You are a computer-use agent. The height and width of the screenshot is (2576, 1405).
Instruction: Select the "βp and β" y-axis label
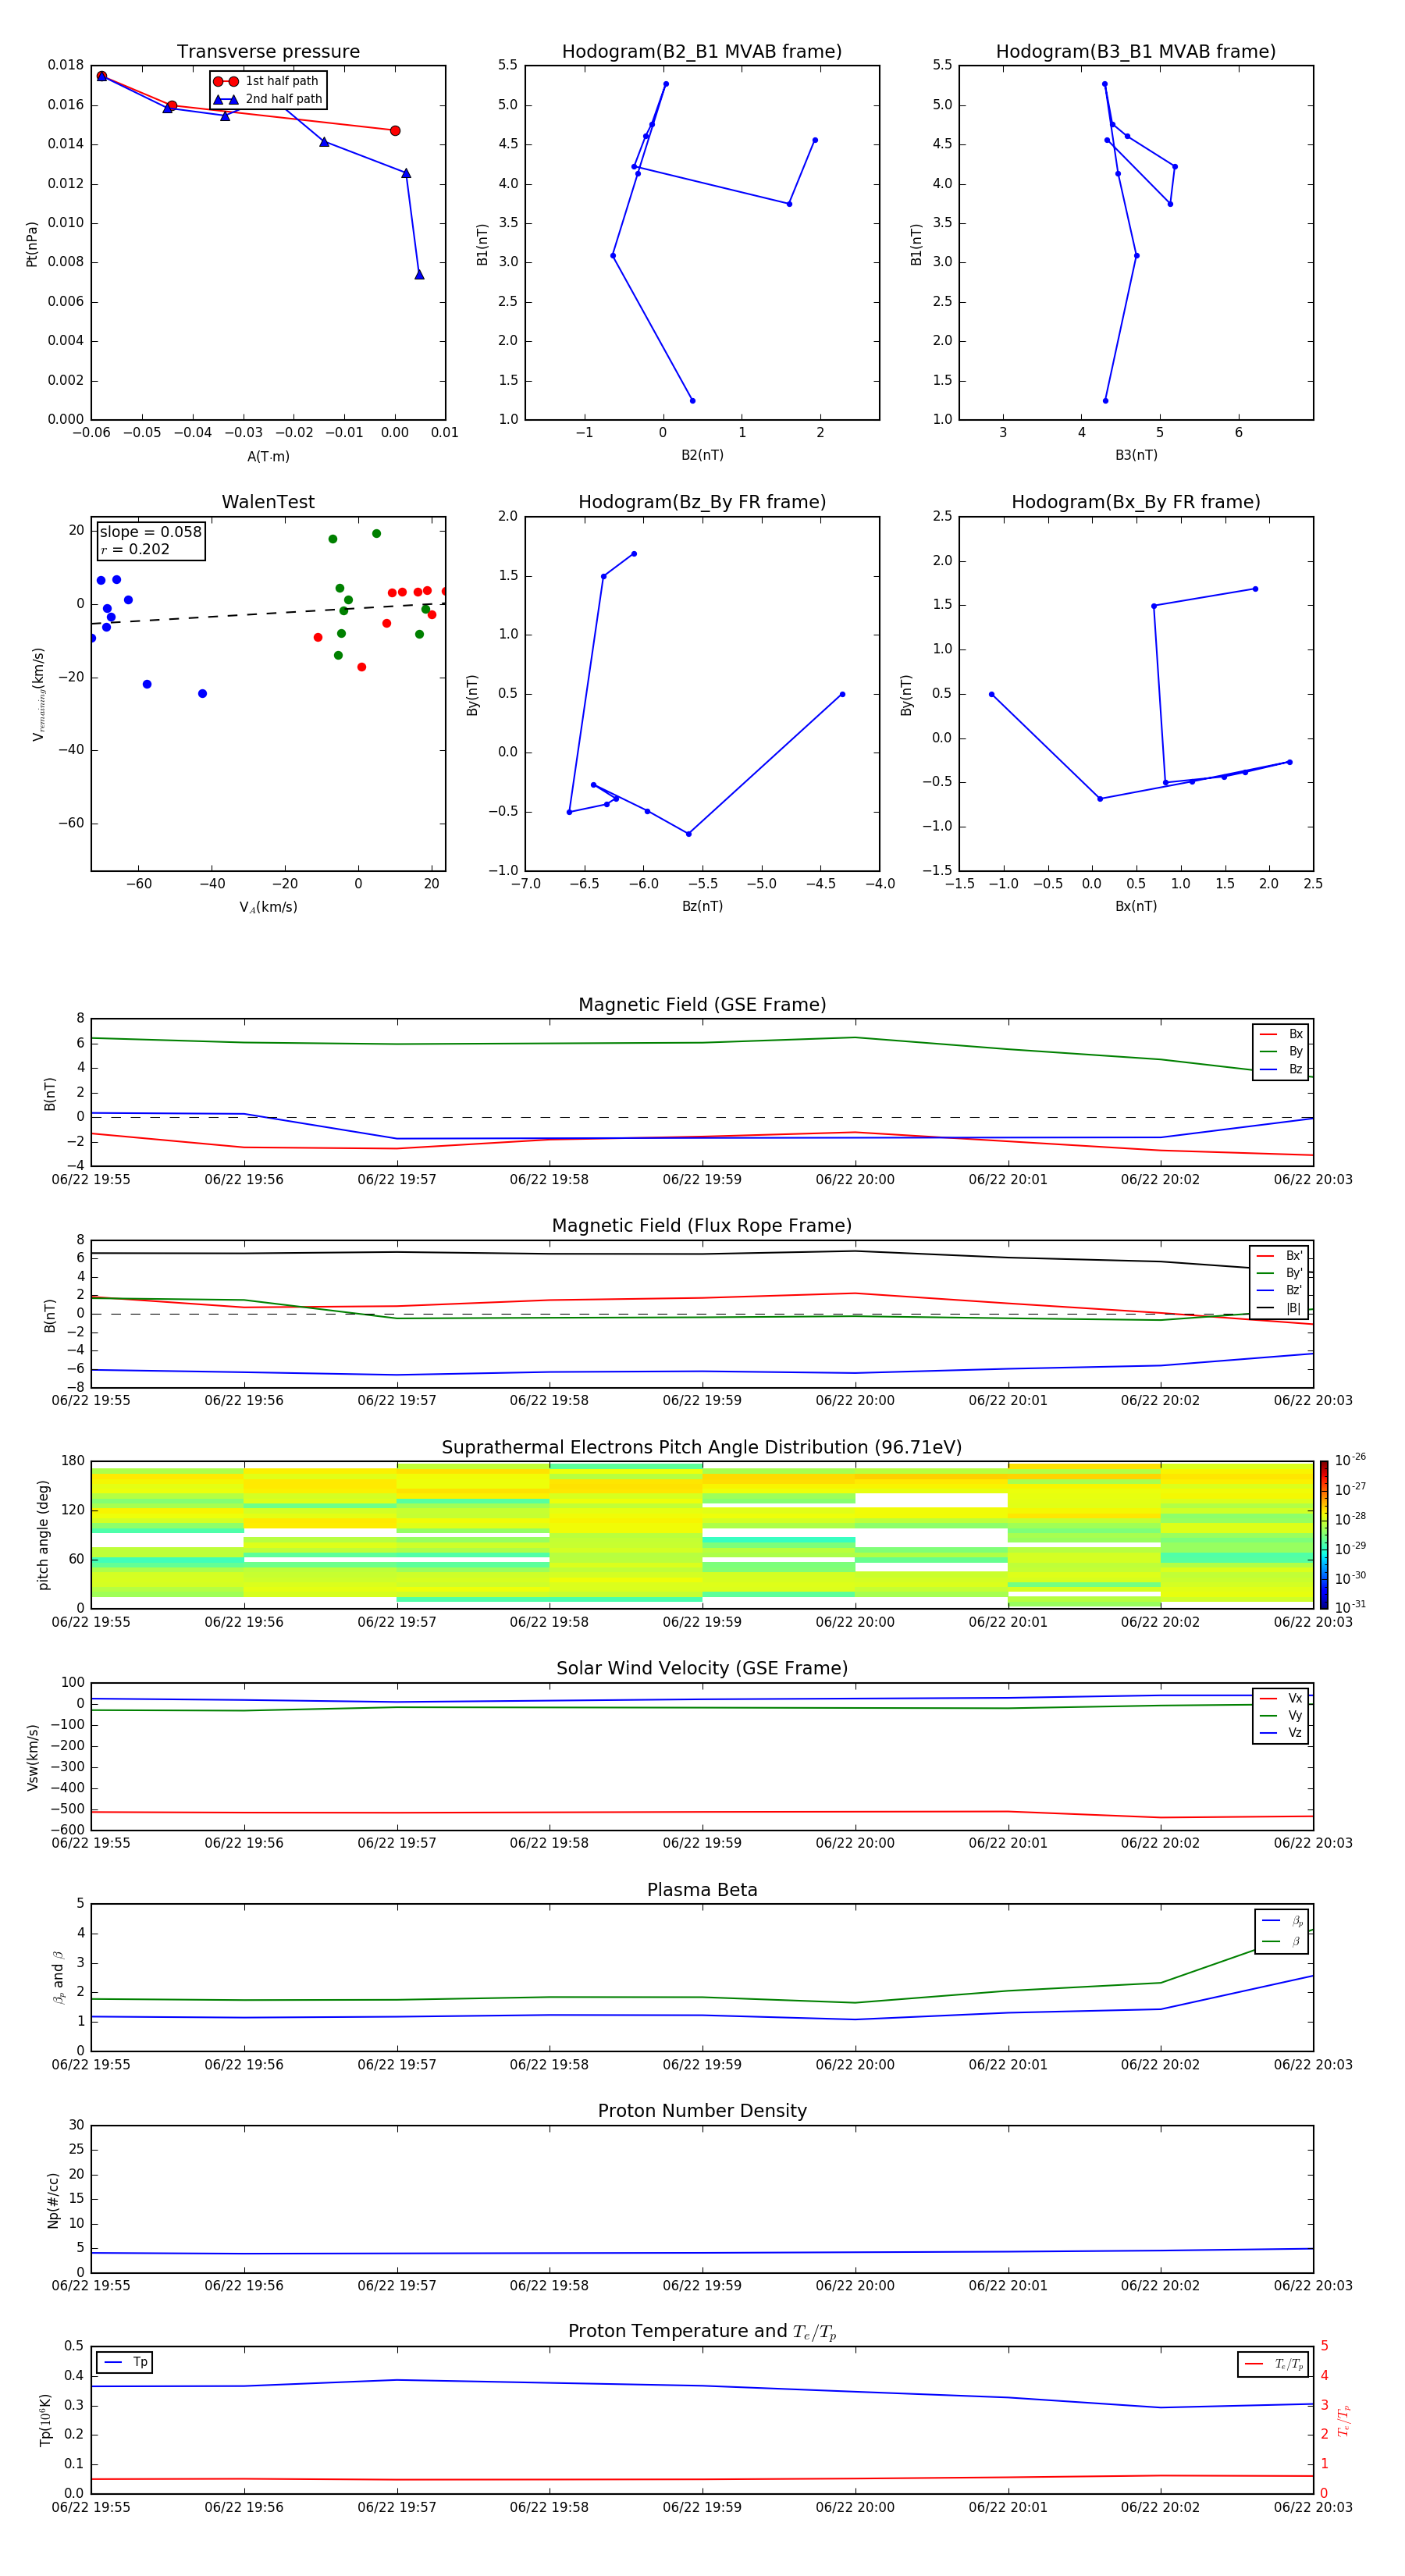coord(58,1977)
